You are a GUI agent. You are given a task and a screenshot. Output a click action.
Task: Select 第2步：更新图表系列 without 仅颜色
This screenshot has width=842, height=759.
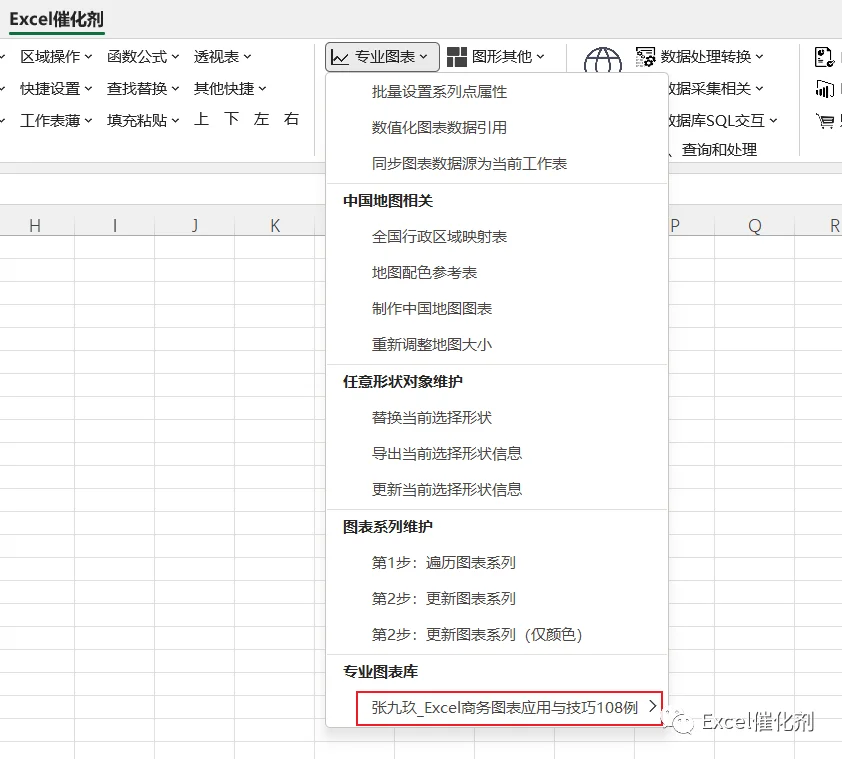[497, 599]
